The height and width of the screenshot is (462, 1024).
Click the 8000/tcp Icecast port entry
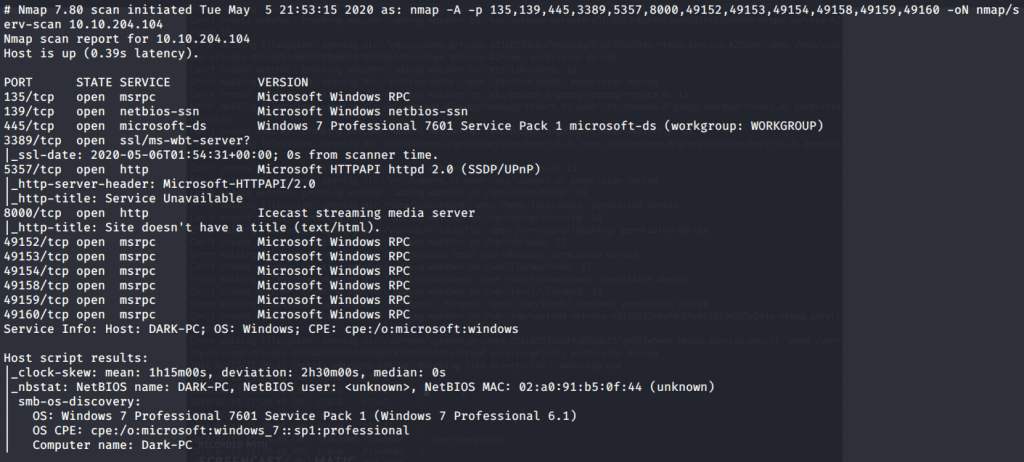[x=31, y=212]
